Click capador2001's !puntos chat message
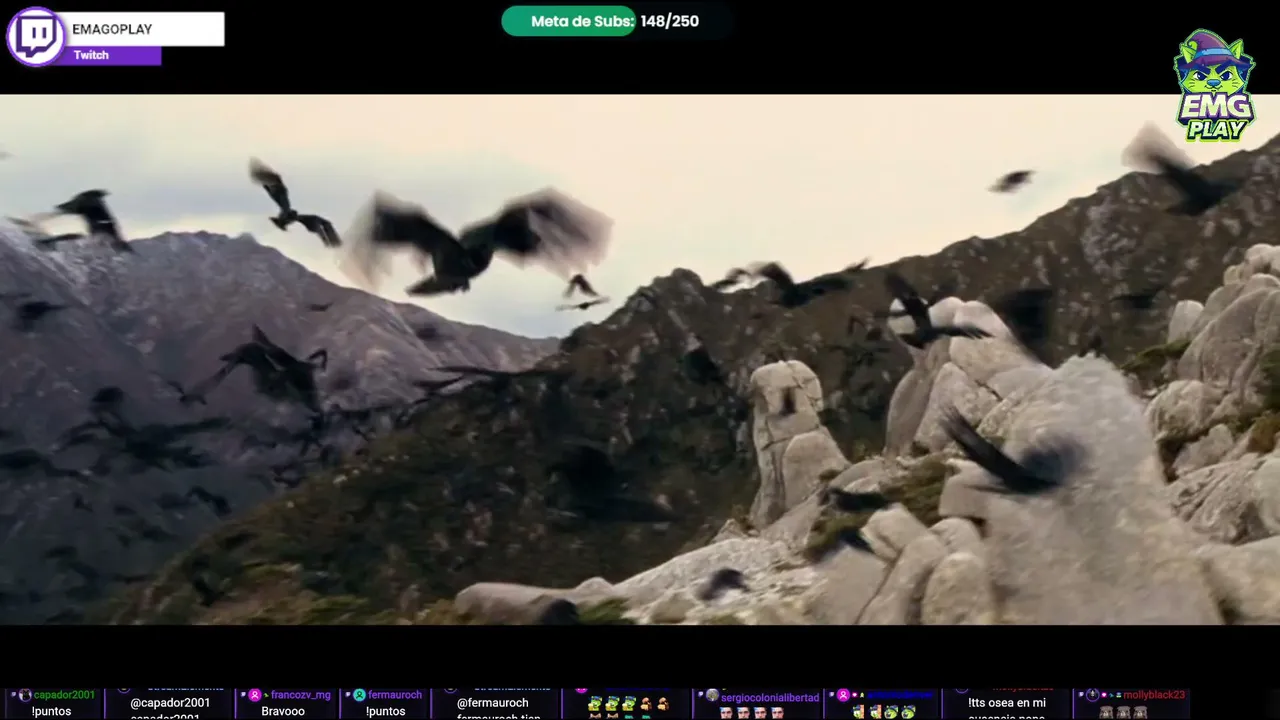1280x720 pixels. [x=51, y=711]
